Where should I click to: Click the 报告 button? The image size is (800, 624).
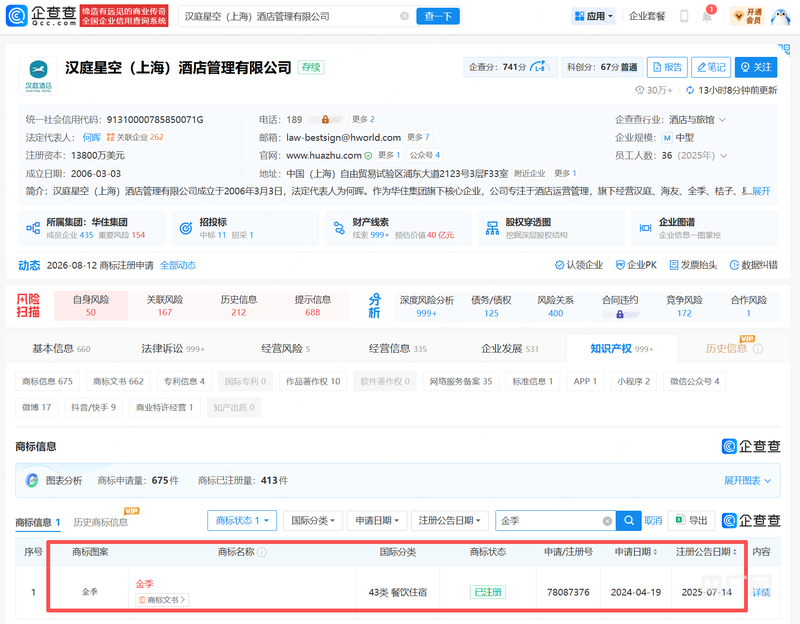[667, 67]
